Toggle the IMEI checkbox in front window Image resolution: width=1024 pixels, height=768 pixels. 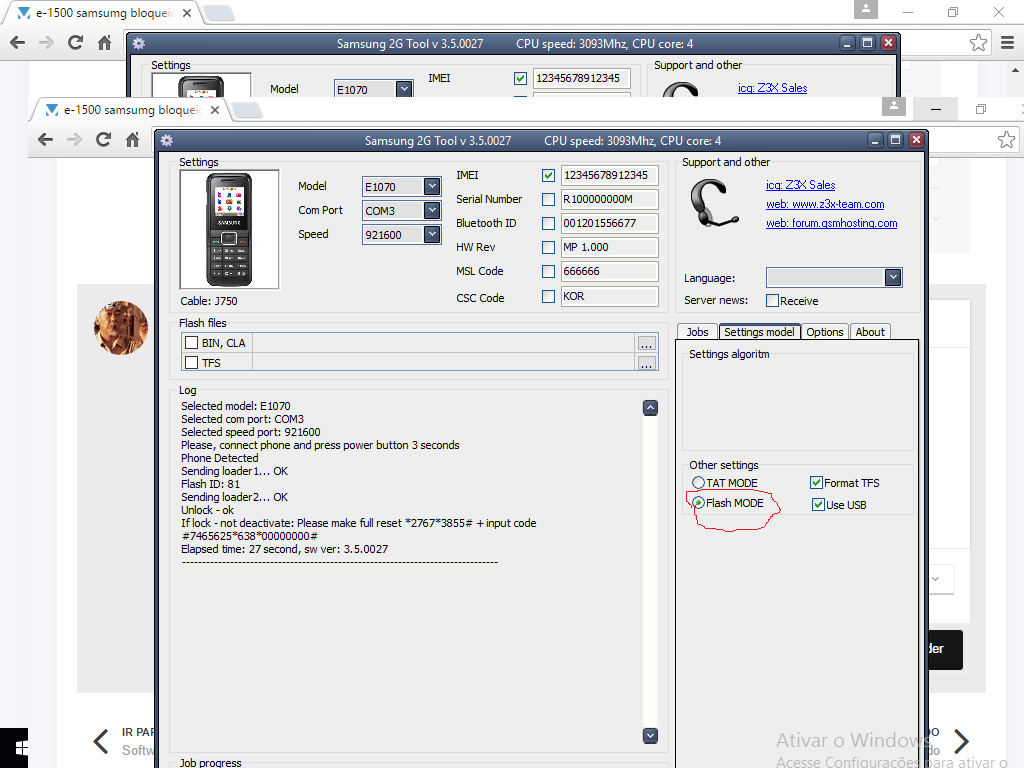click(x=549, y=176)
